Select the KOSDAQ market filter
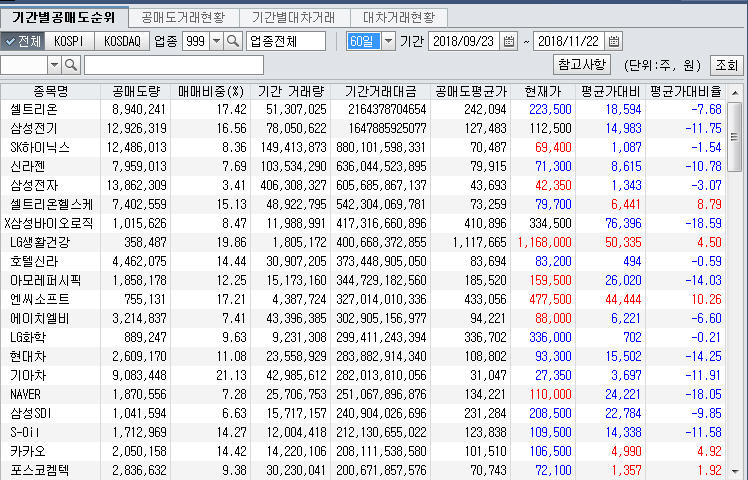Viewport: 748px width, 480px height. tap(122, 41)
